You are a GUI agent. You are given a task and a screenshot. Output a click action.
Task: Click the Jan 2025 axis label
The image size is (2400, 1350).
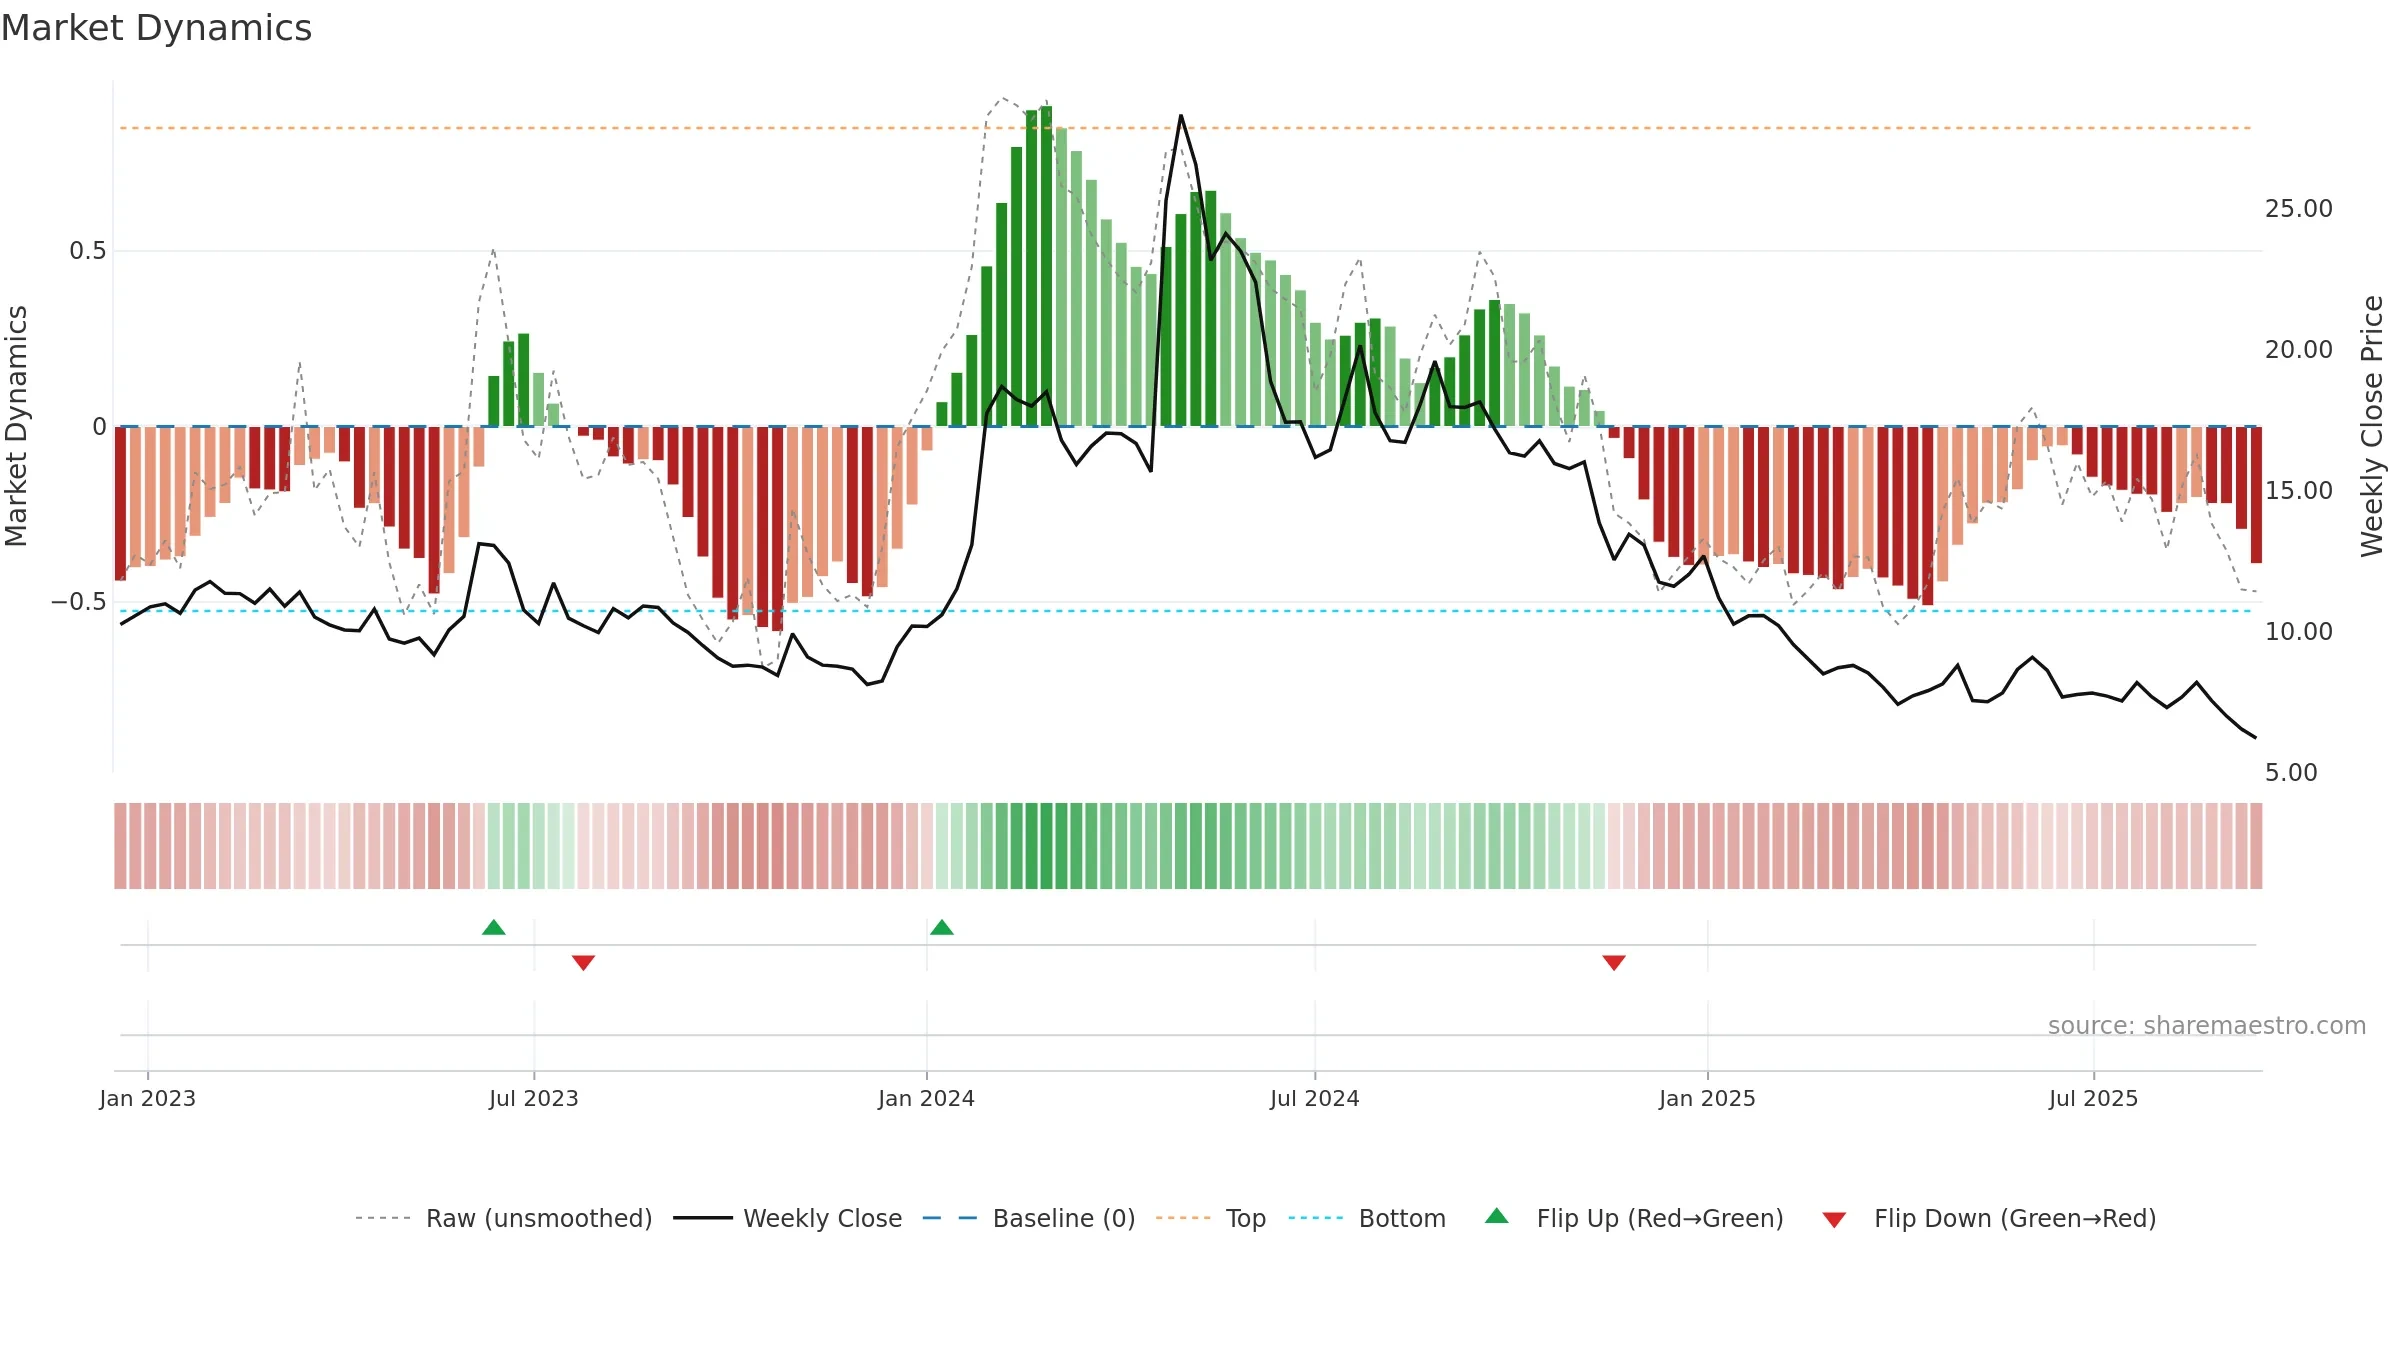1708,1098
